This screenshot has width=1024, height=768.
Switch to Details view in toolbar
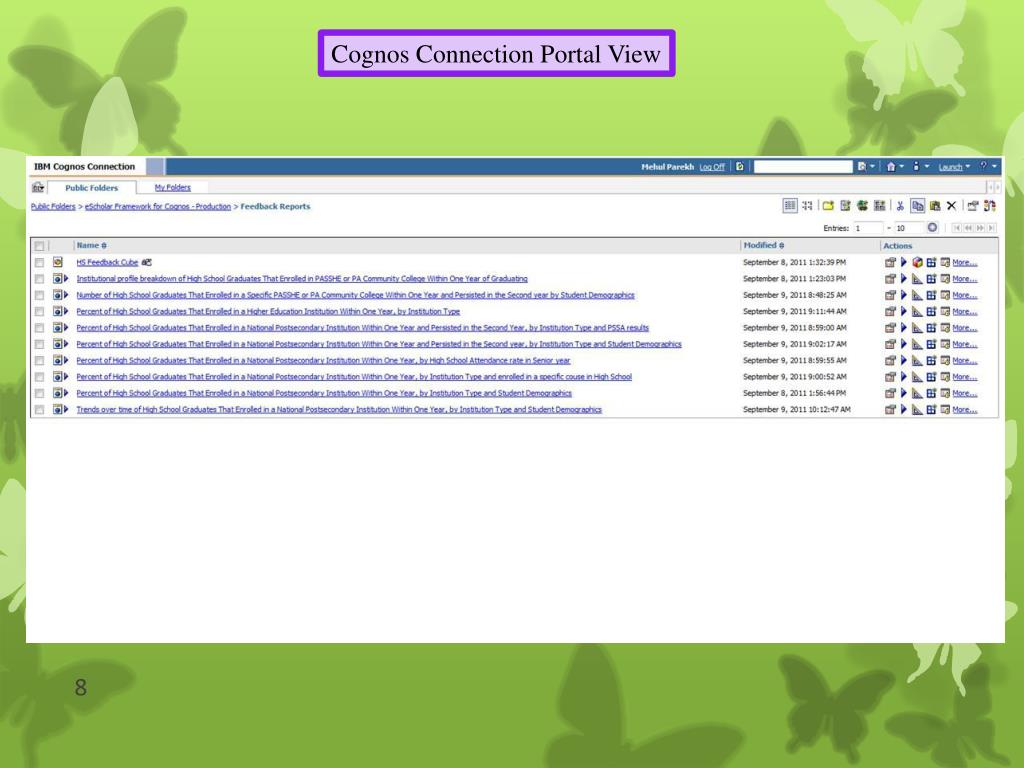[808, 206]
